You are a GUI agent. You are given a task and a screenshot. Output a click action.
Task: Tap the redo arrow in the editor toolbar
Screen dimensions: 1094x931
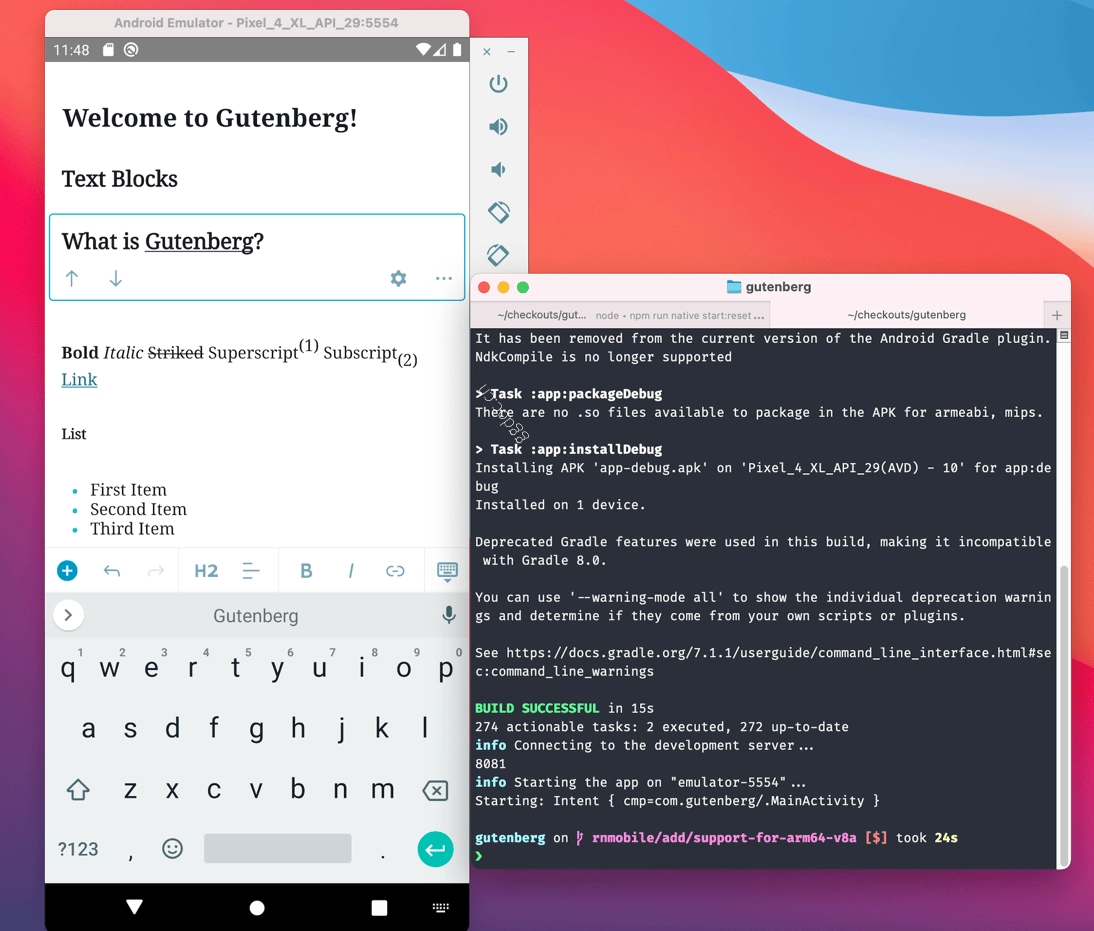pos(156,571)
